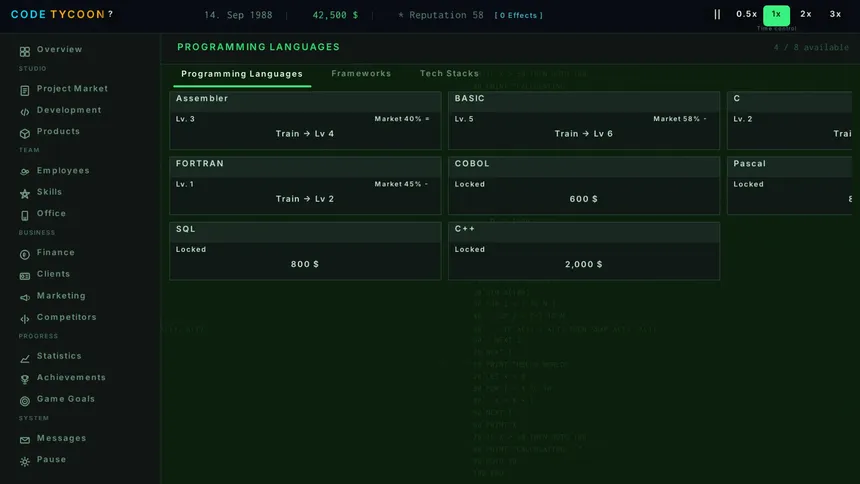The image size is (860, 484).
Task: Open the Development section
Action: [69, 110]
